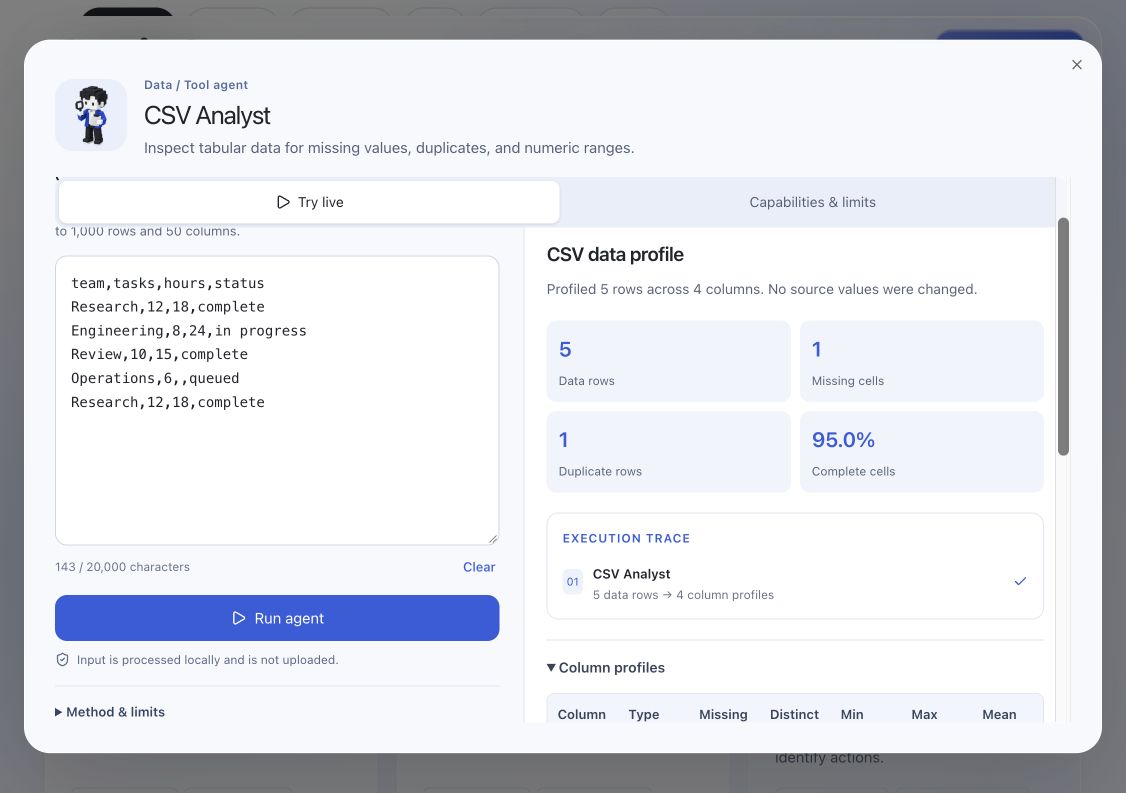Click the Type table header
The width and height of the screenshot is (1126, 793).
tap(643, 714)
